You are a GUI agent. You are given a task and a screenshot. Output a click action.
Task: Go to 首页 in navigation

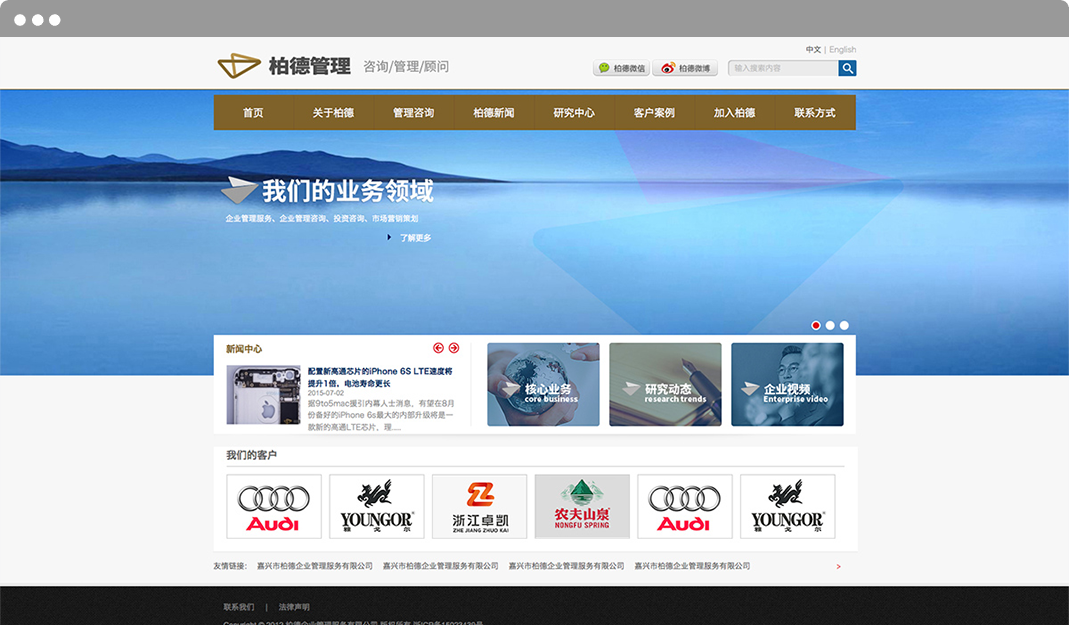pos(254,112)
